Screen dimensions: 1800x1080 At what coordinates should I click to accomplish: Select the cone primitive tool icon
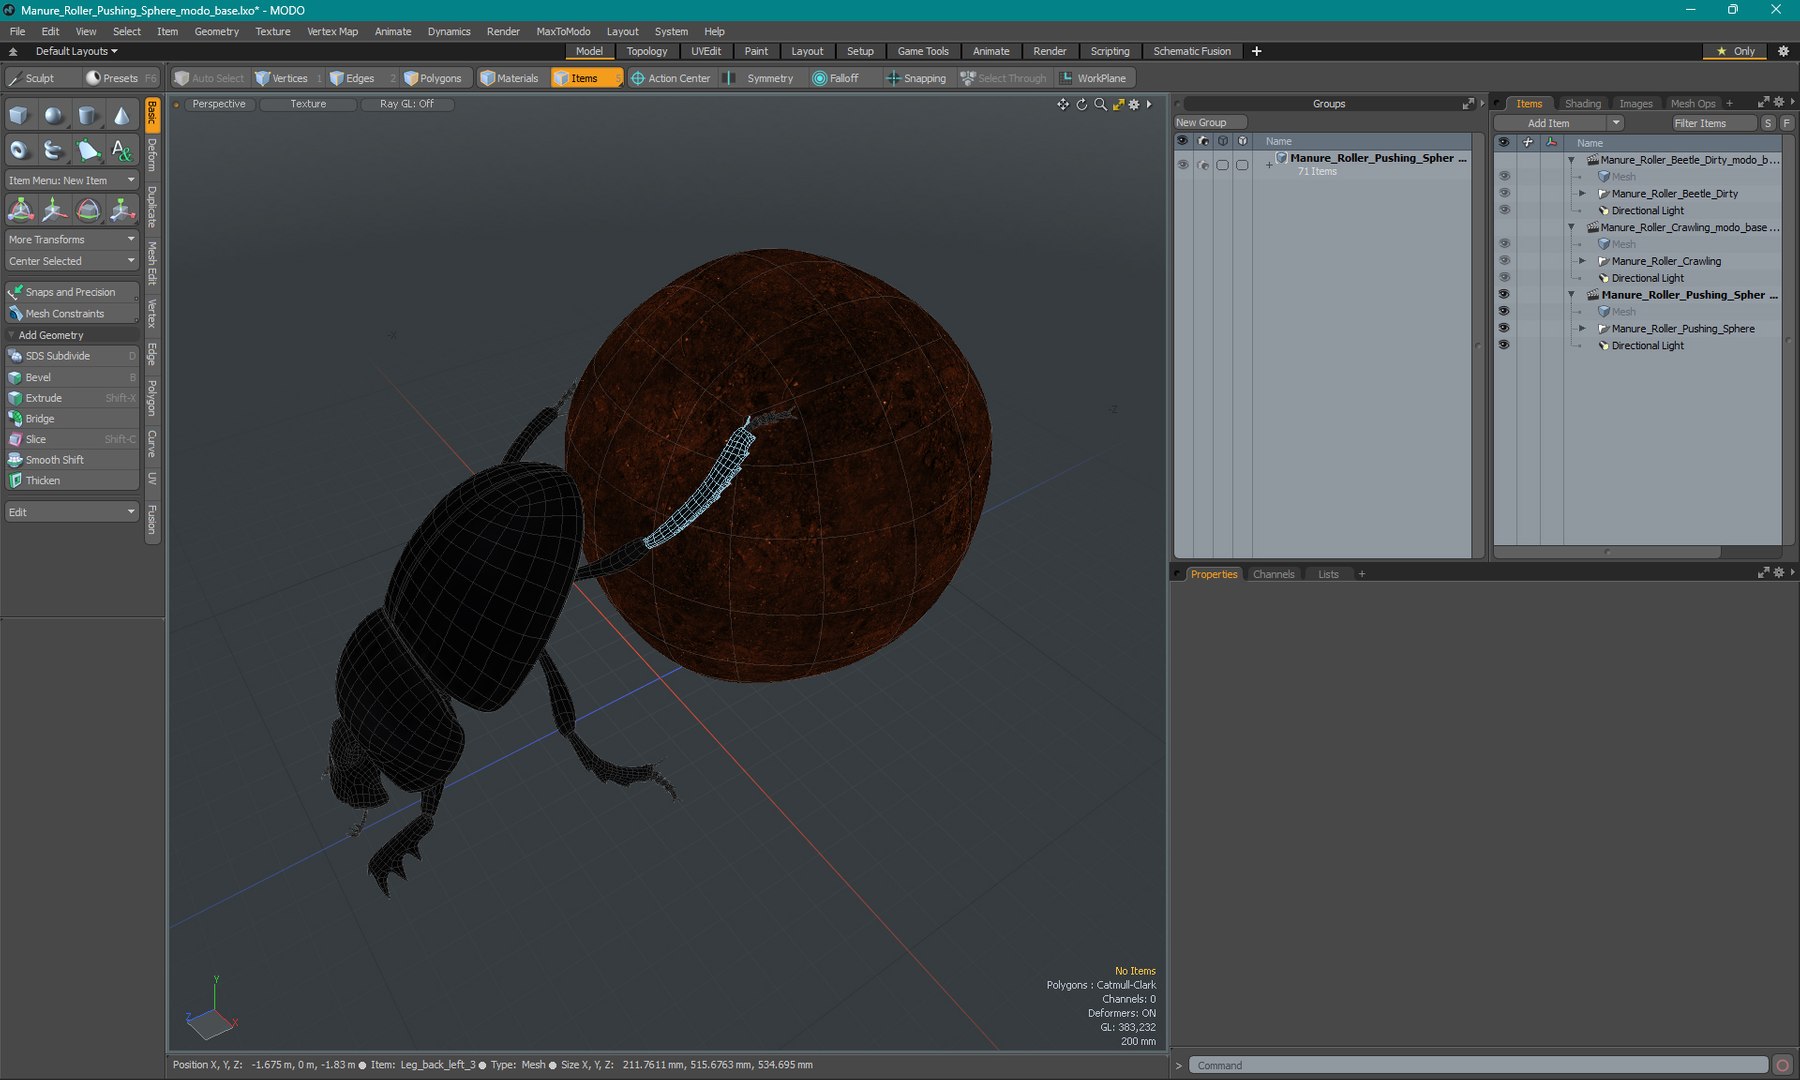pyautogui.click(x=121, y=116)
